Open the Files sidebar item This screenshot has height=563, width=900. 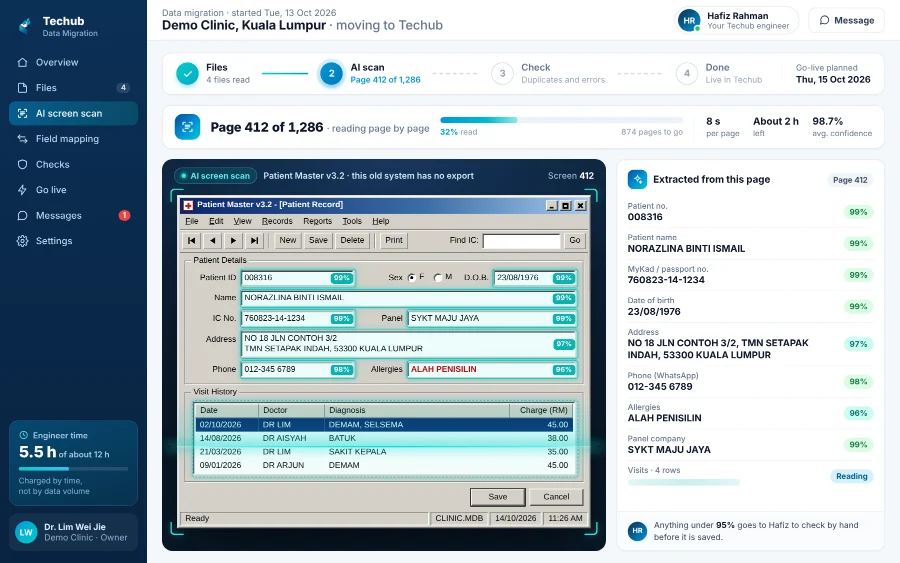pos(73,88)
